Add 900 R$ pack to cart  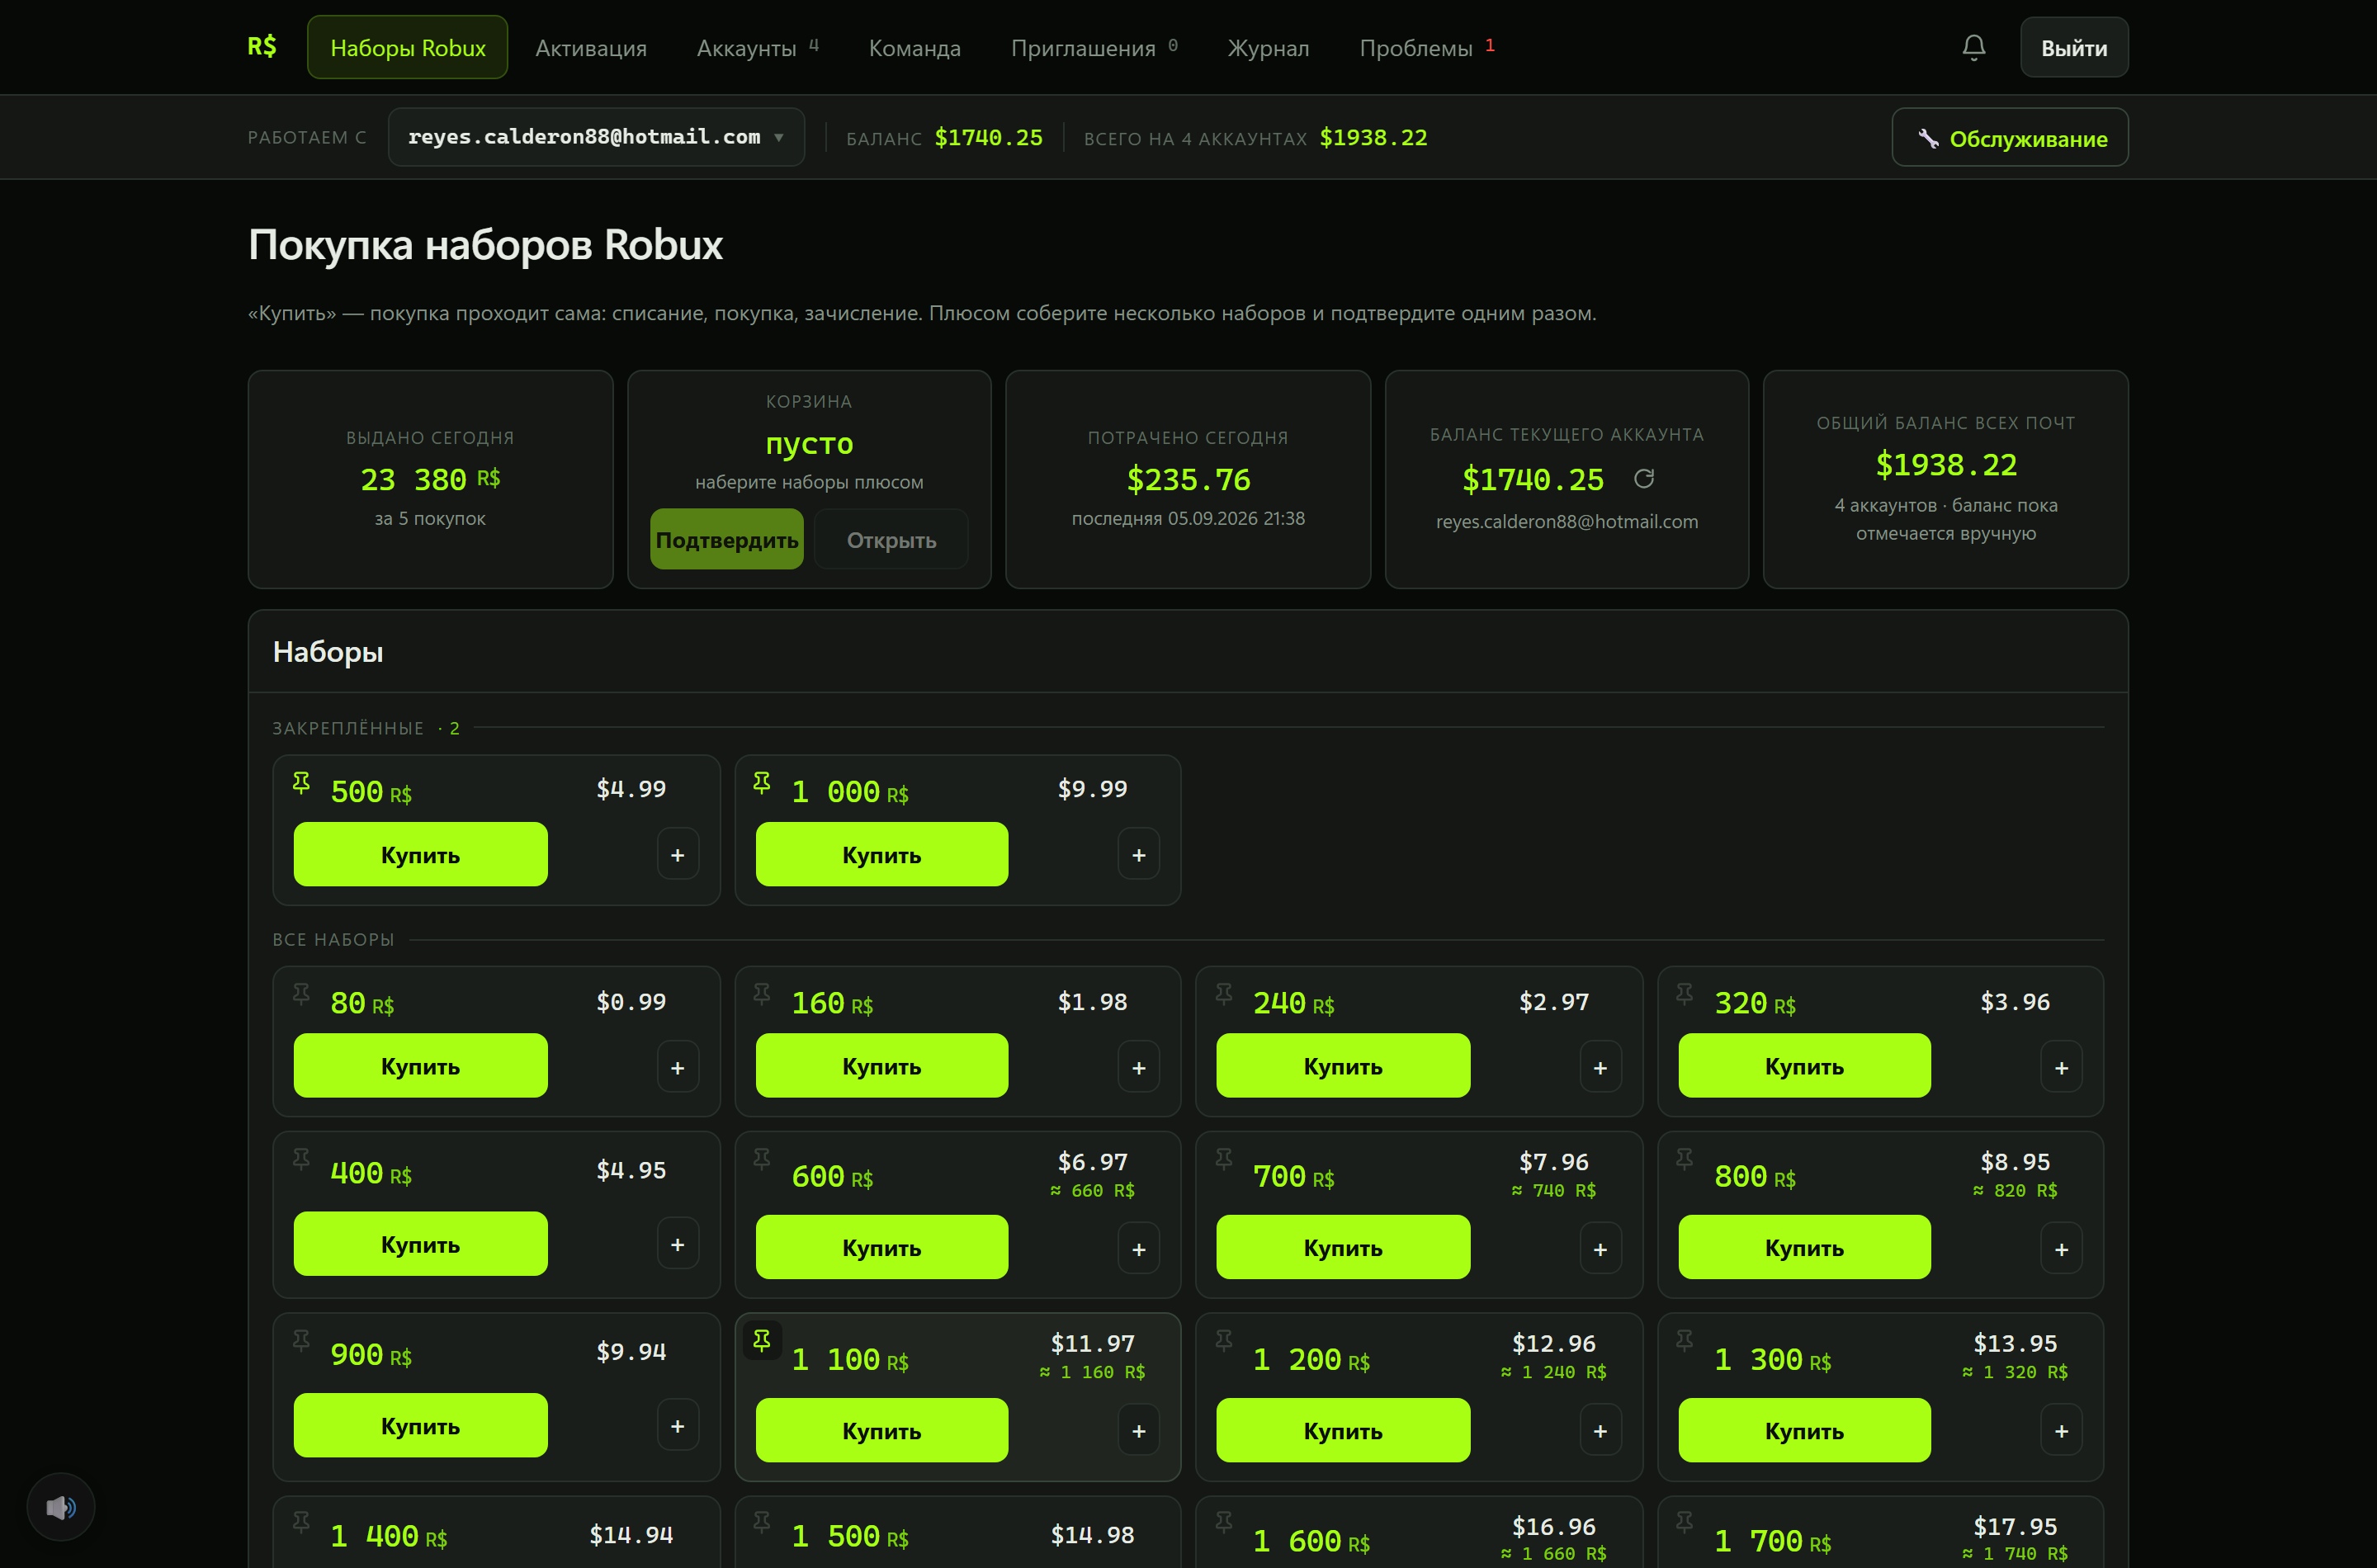pyautogui.click(x=678, y=1426)
